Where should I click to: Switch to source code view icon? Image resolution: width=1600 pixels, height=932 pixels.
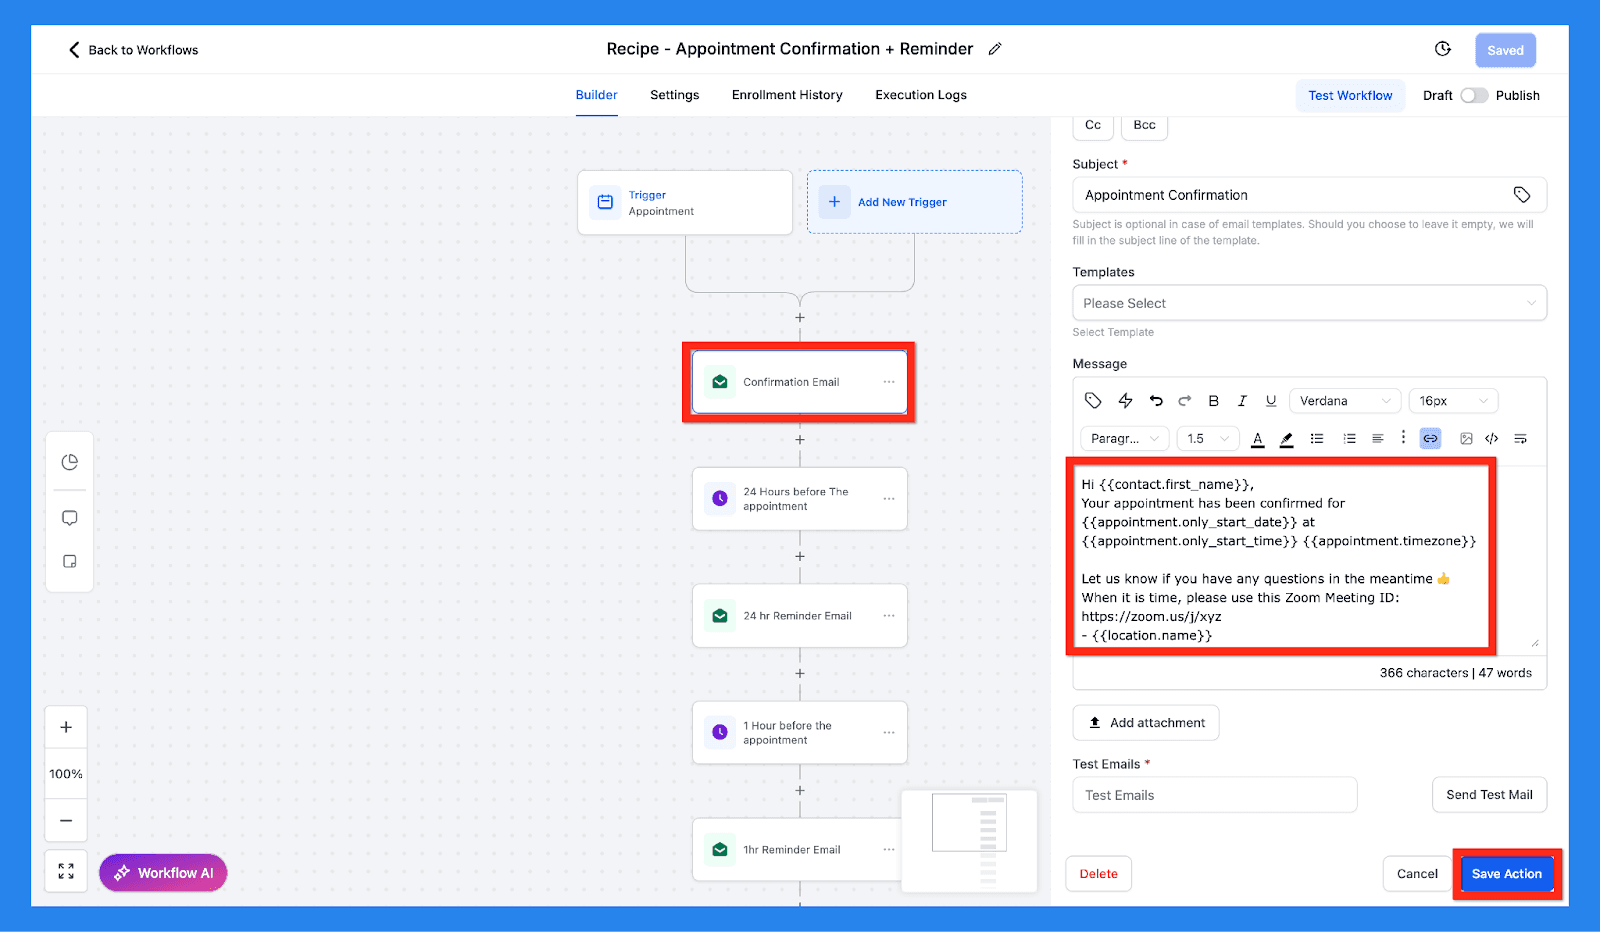[x=1492, y=439]
